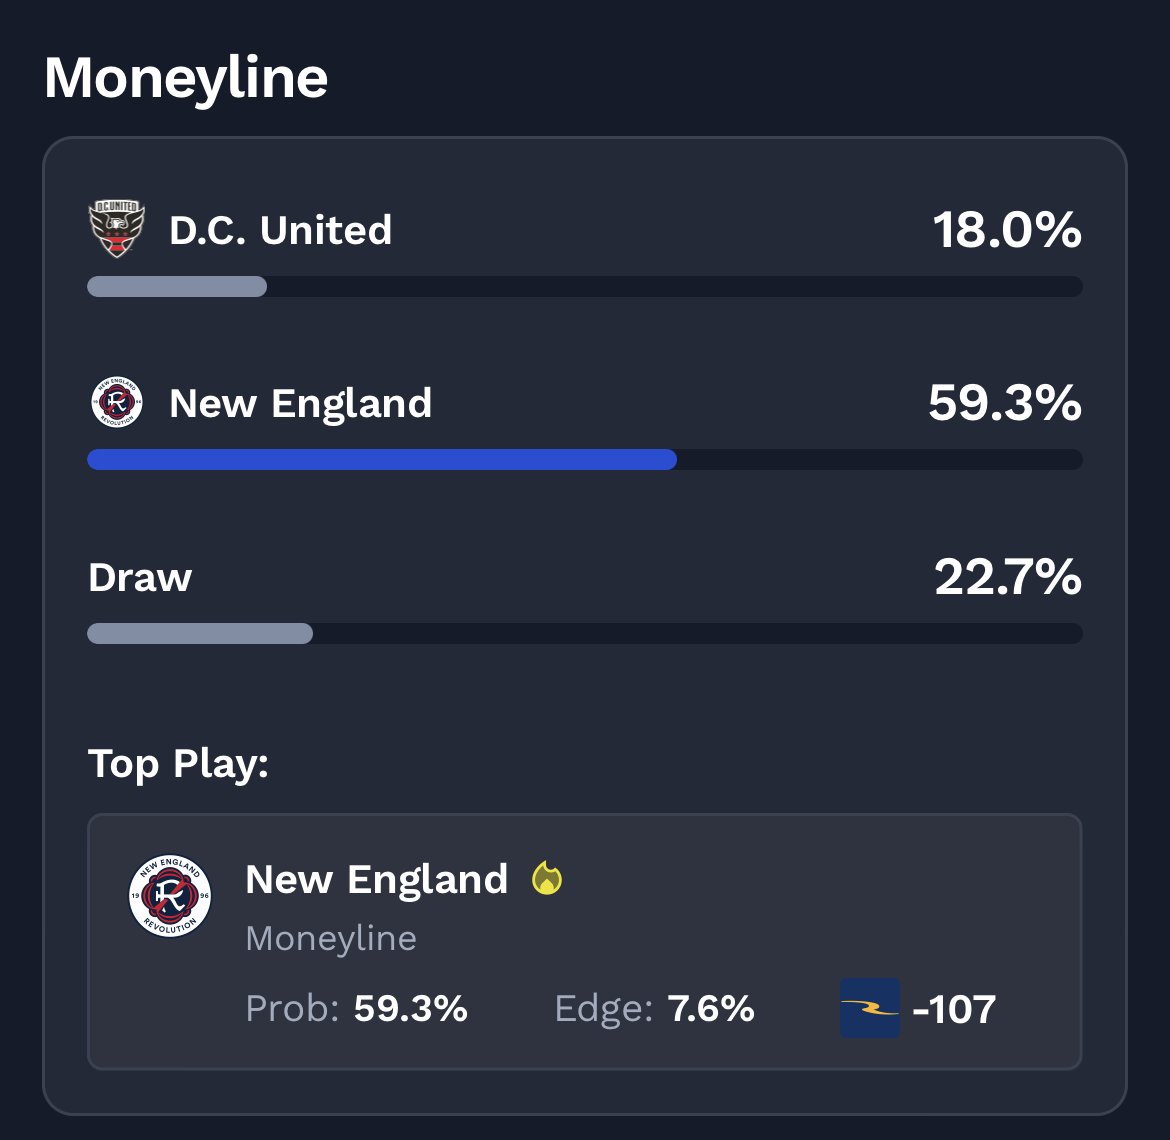The width and height of the screenshot is (1170, 1140).
Task: Click the Moneyline heading
Action: tap(186, 77)
